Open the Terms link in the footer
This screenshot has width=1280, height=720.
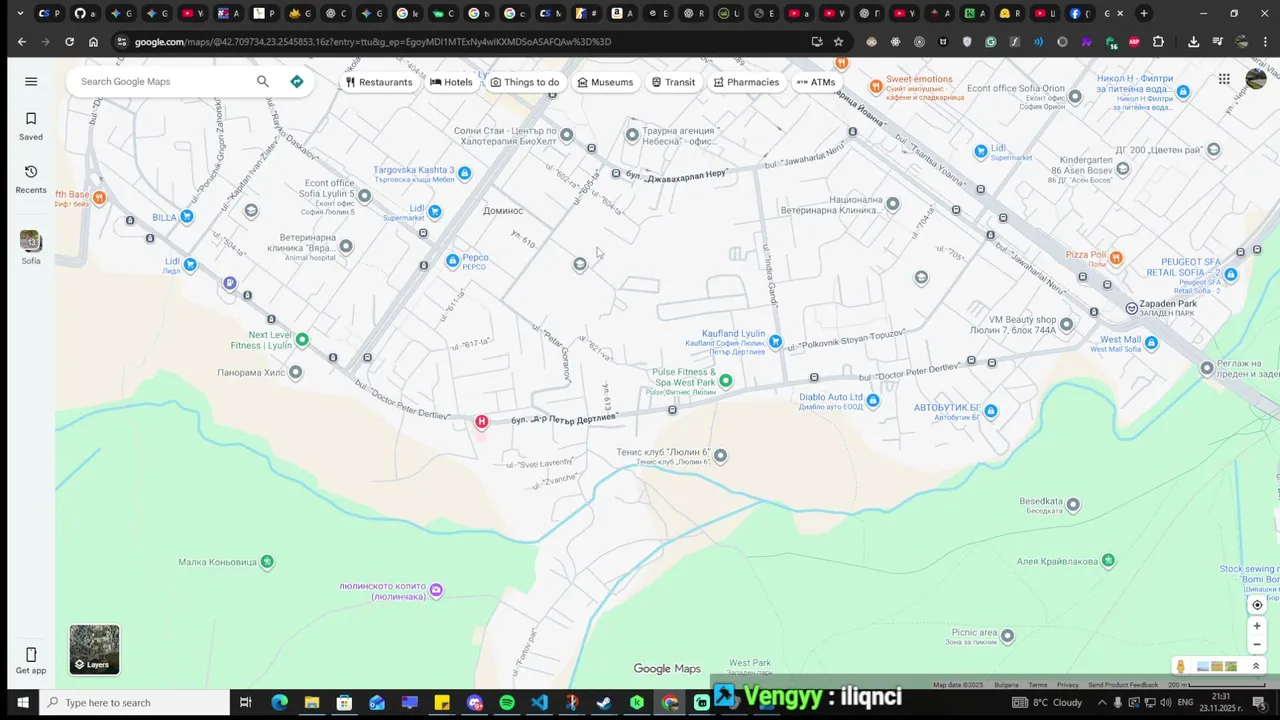coord(1038,685)
